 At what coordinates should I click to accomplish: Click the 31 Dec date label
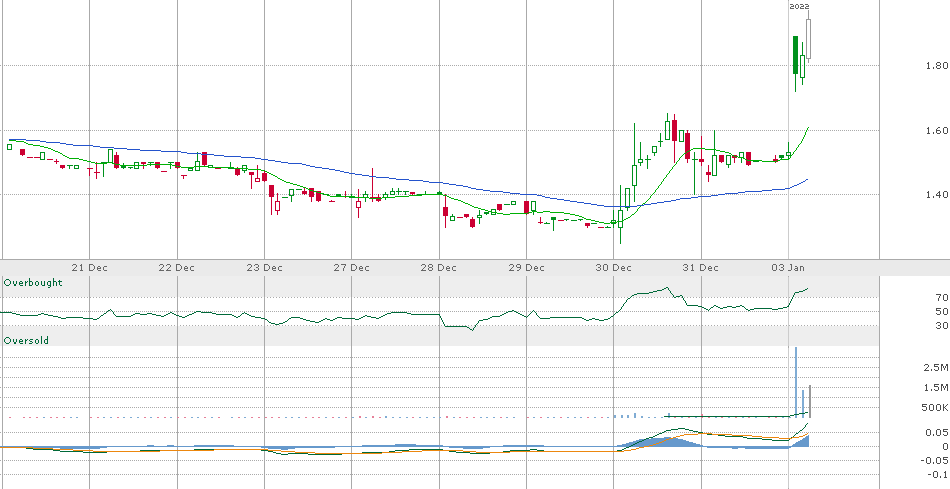pyautogui.click(x=701, y=267)
